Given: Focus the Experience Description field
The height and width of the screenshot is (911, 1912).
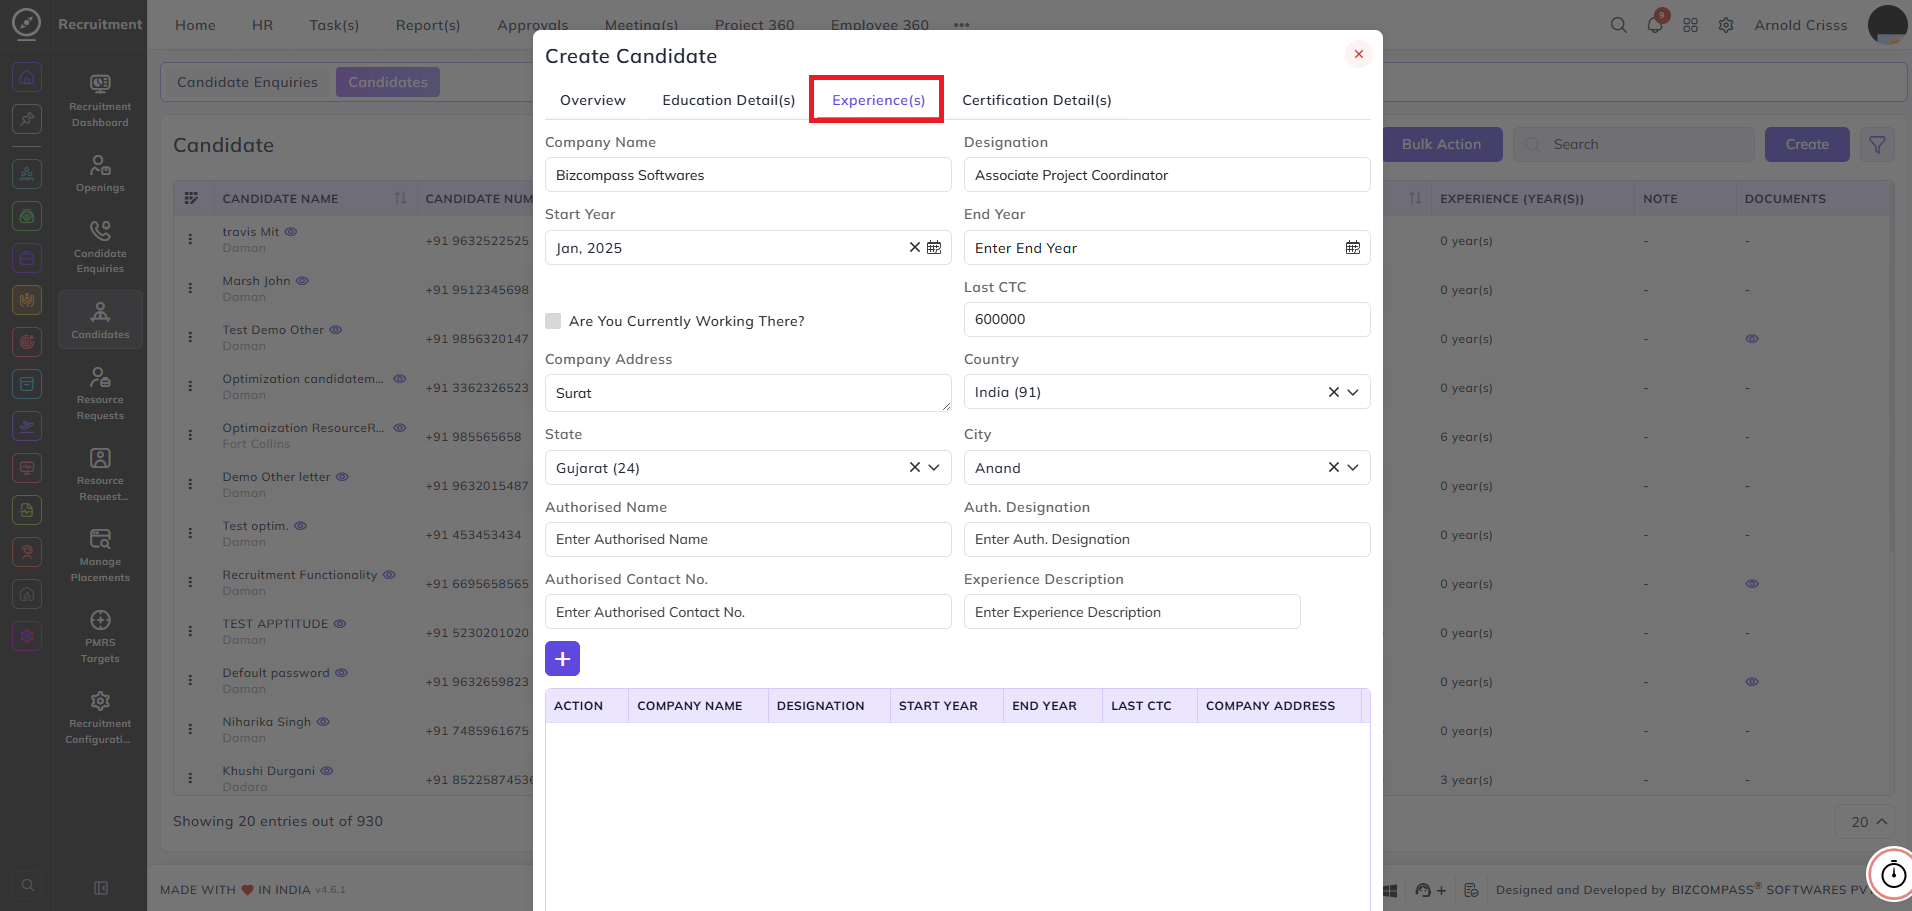Looking at the screenshot, I should (x=1132, y=612).
